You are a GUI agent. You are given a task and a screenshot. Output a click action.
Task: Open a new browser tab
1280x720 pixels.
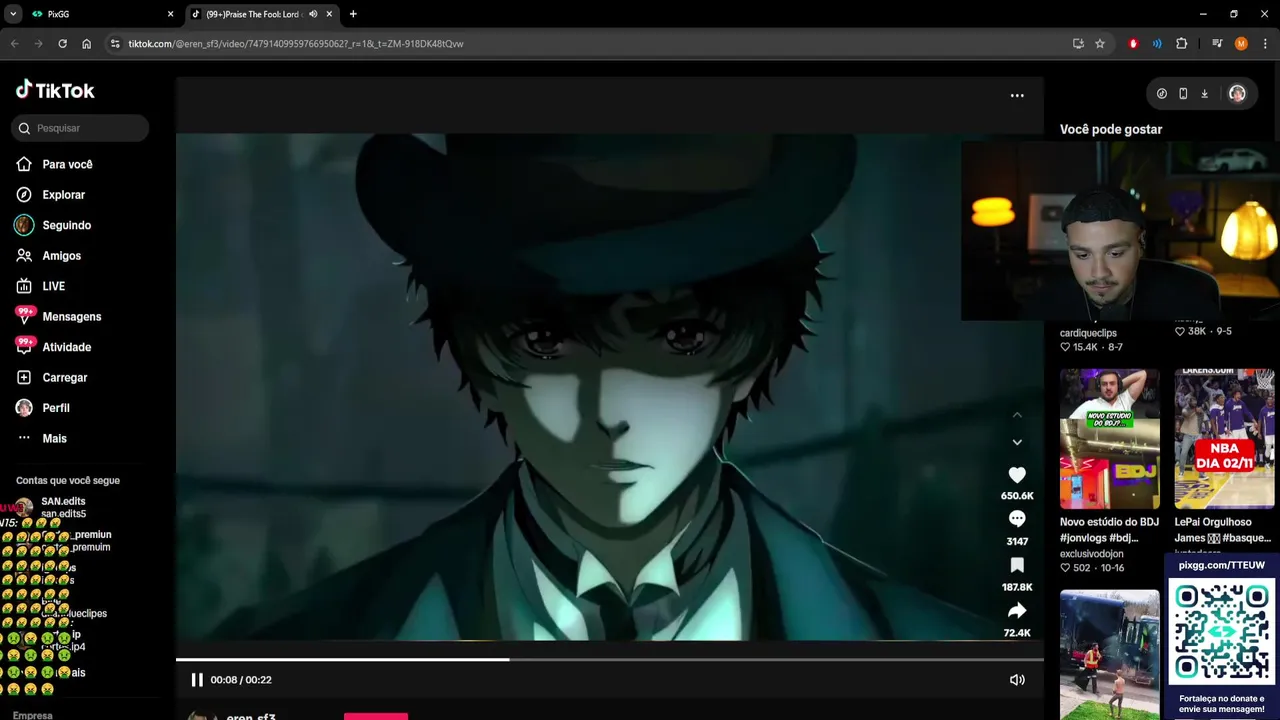(x=353, y=14)
